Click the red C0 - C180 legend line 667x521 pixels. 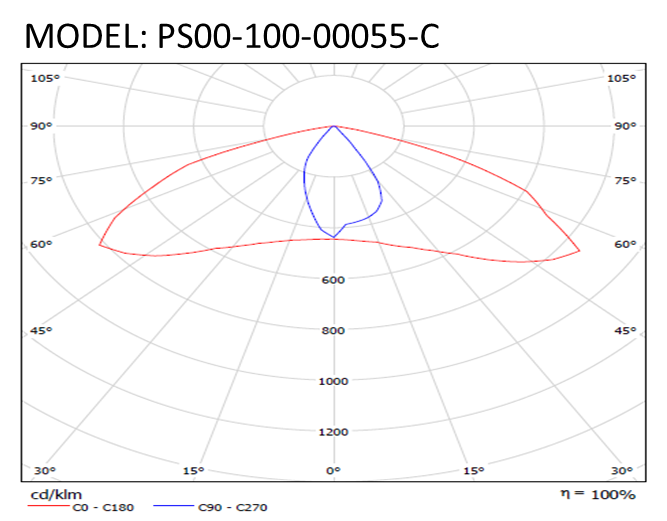pos(48,506)
